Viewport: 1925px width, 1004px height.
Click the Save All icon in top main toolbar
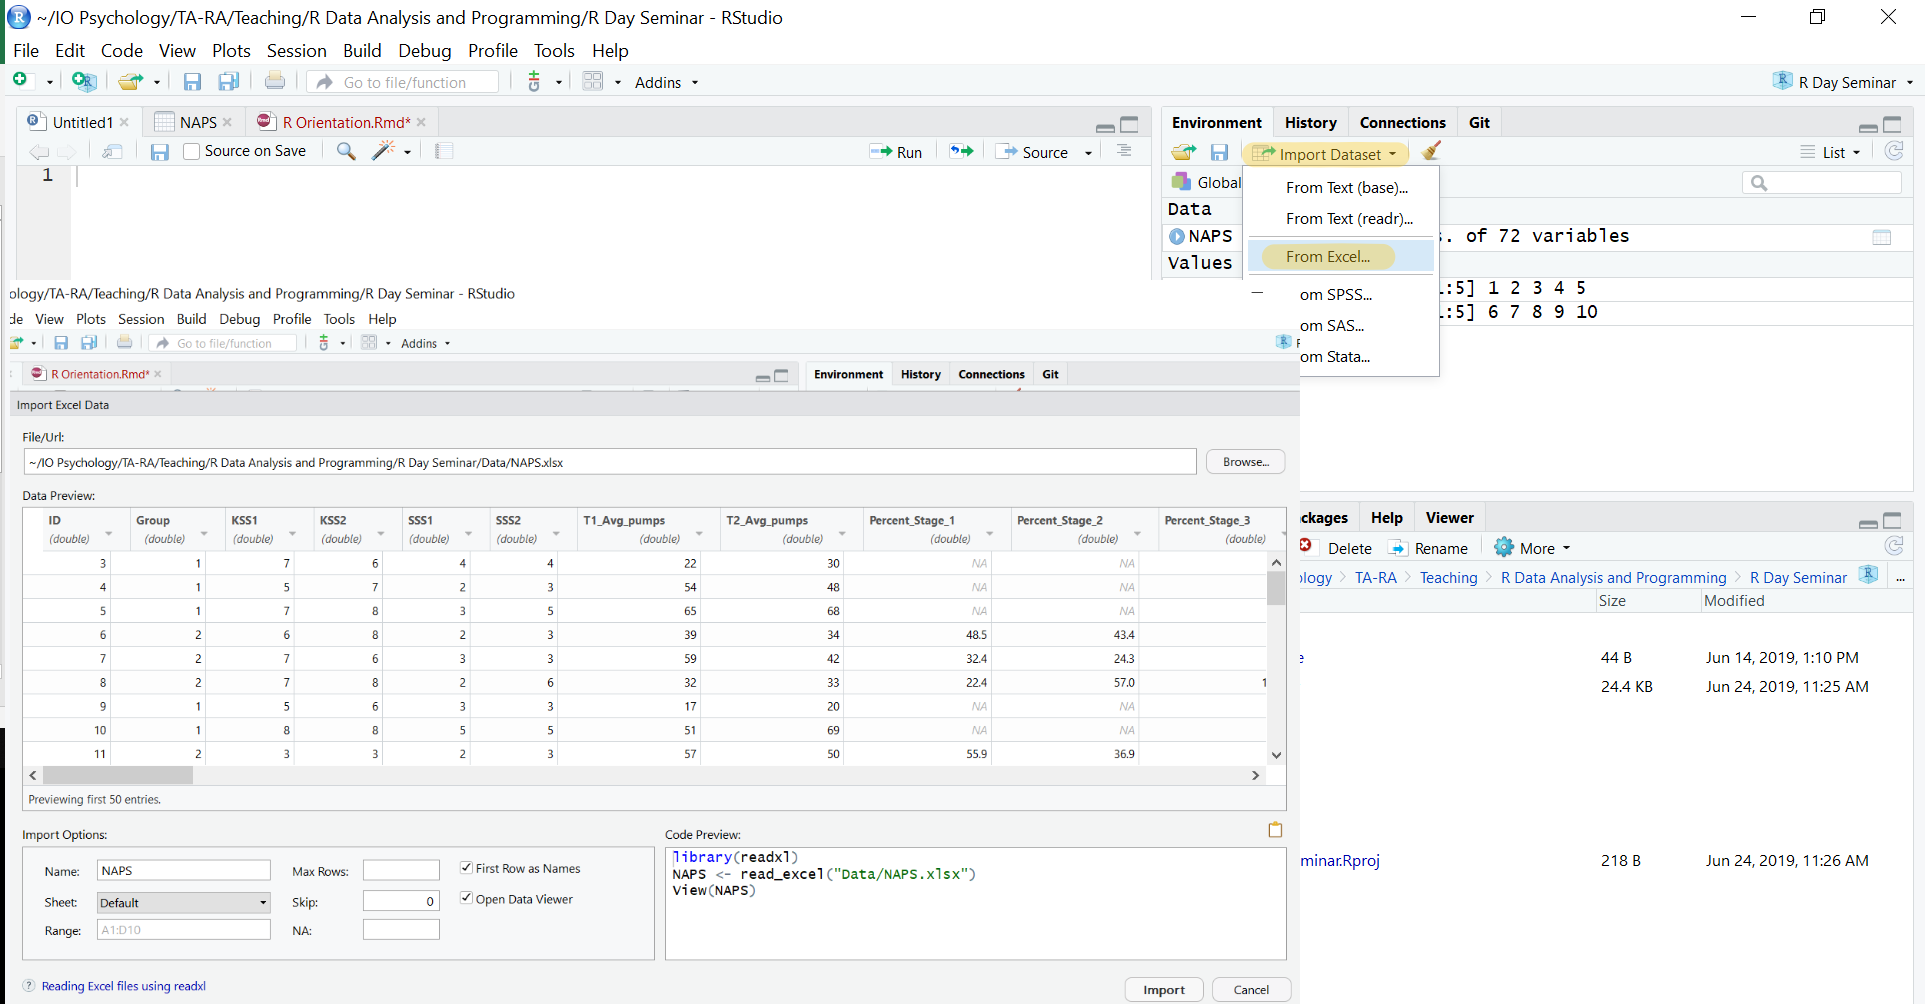tap(229, 82)
